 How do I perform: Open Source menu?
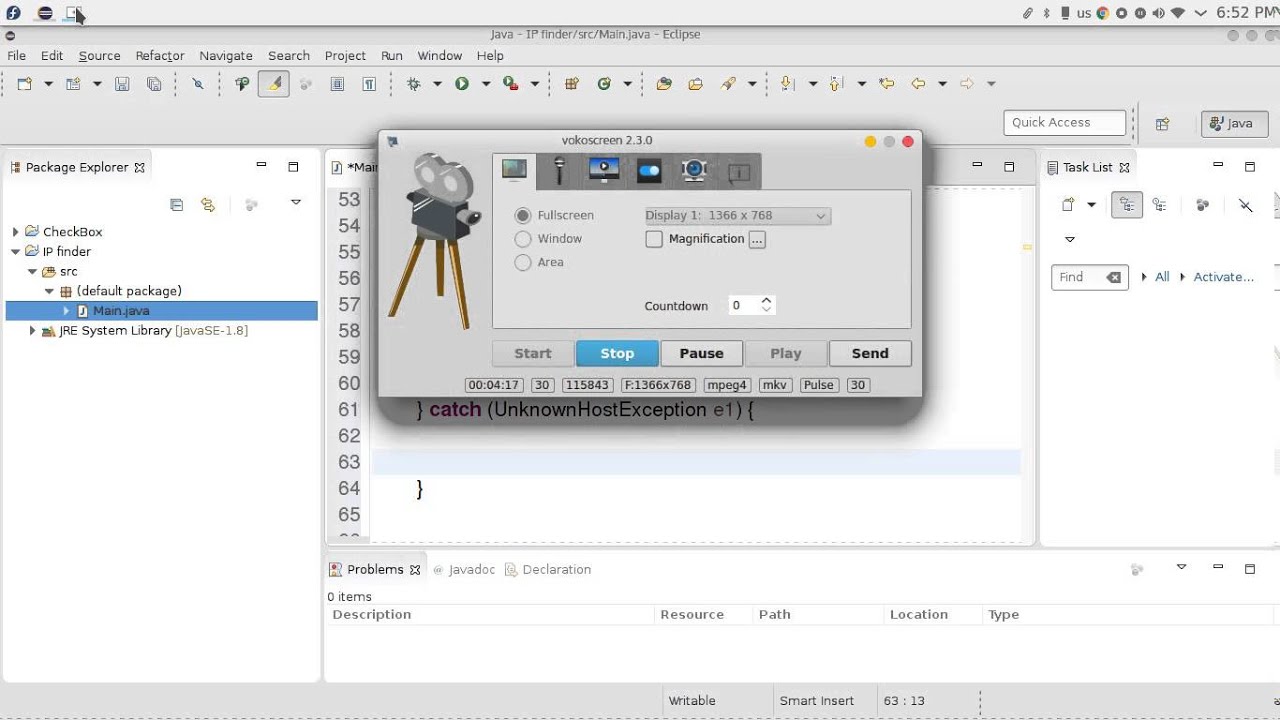tap(99, 56)
